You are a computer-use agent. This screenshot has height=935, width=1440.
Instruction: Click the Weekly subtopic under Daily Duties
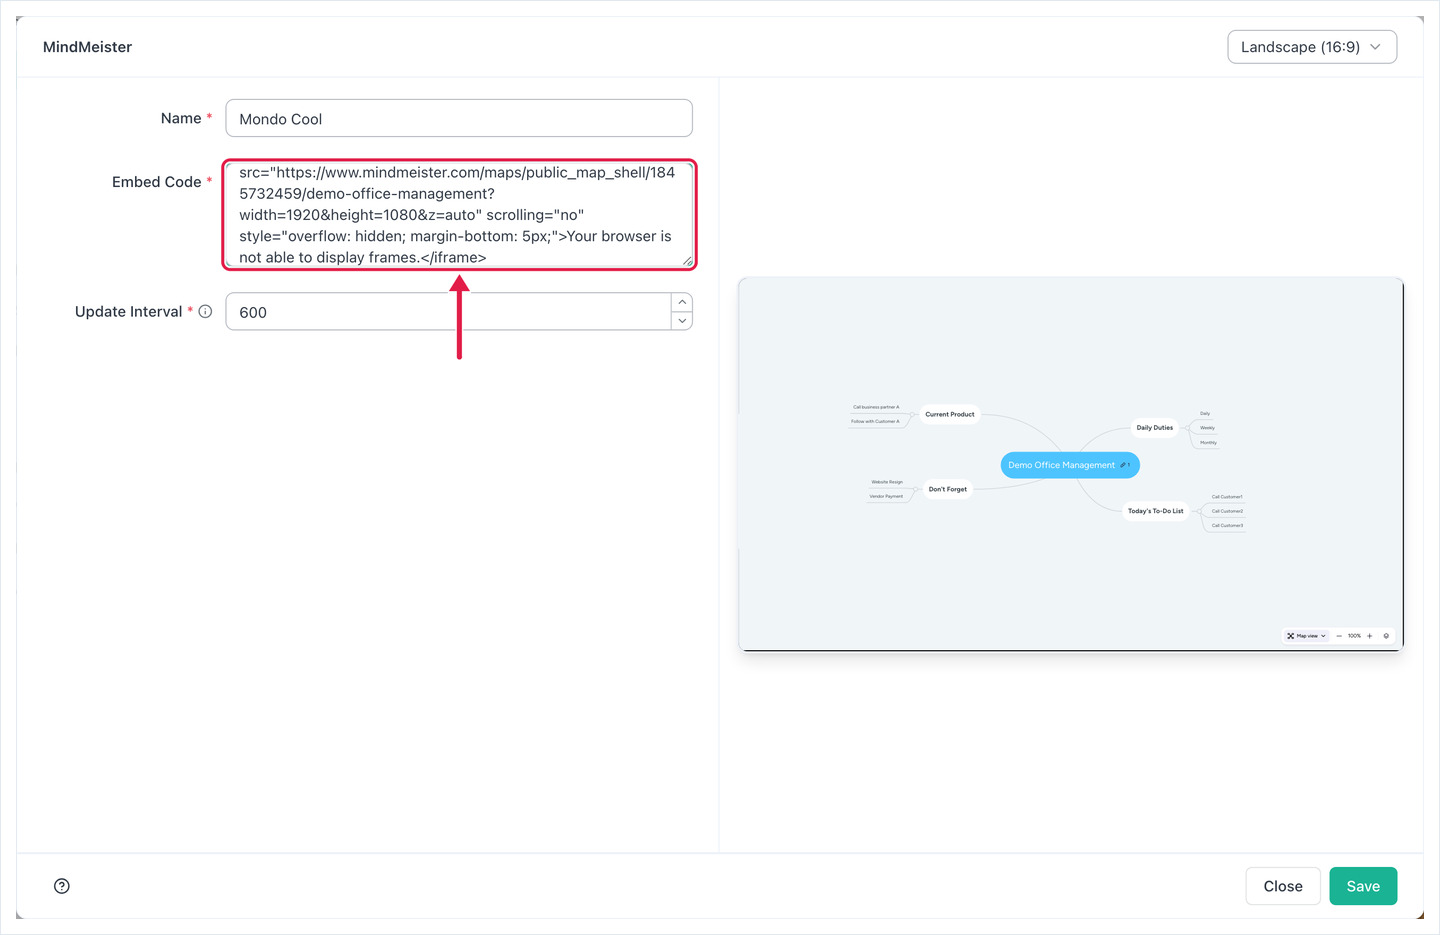[1207, 428]
